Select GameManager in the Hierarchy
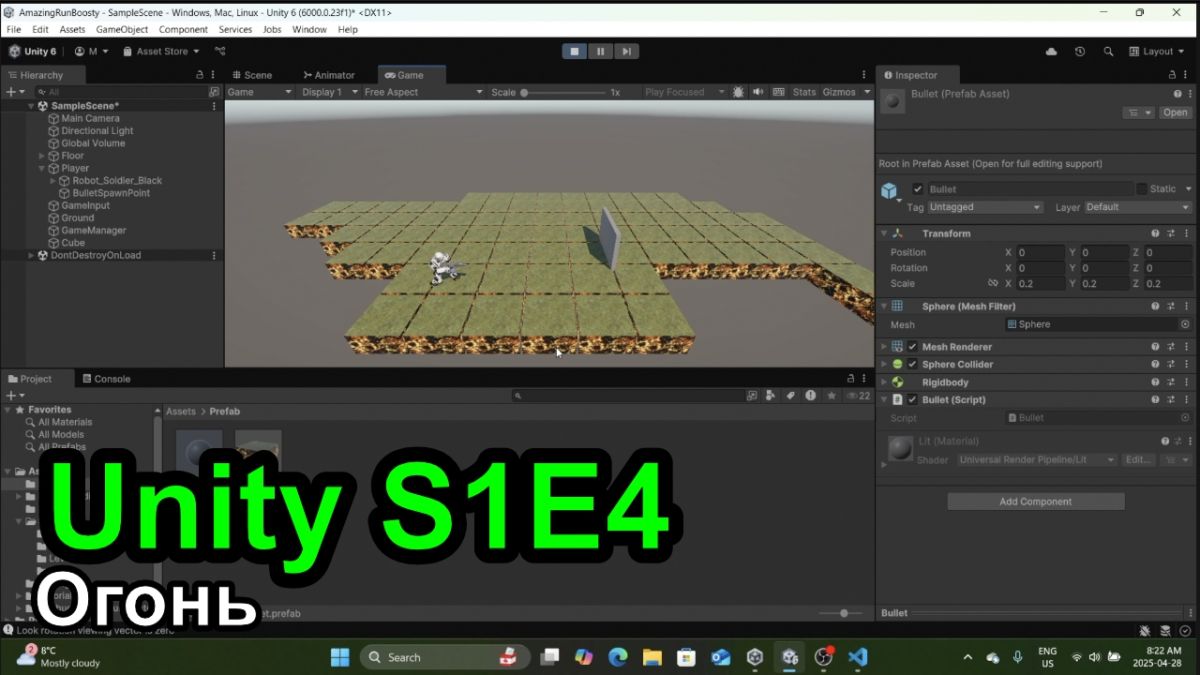This screenshot has height=675, width=1200. [94, 230]
